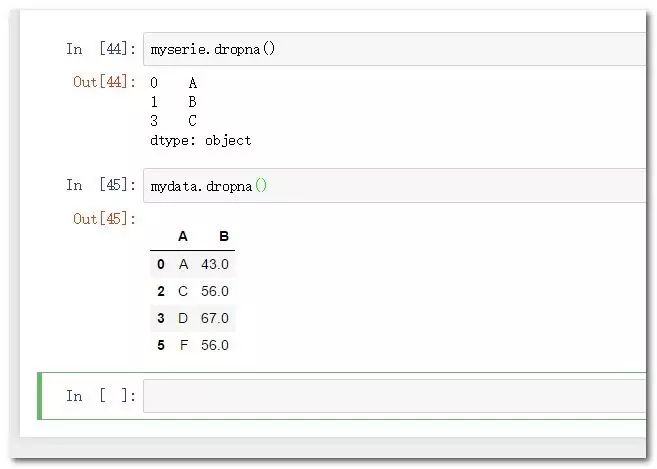Viewport: 657px width, 469px height.
Task: Click the 'dtype: object' output line
Action: (x=201, y=140)
